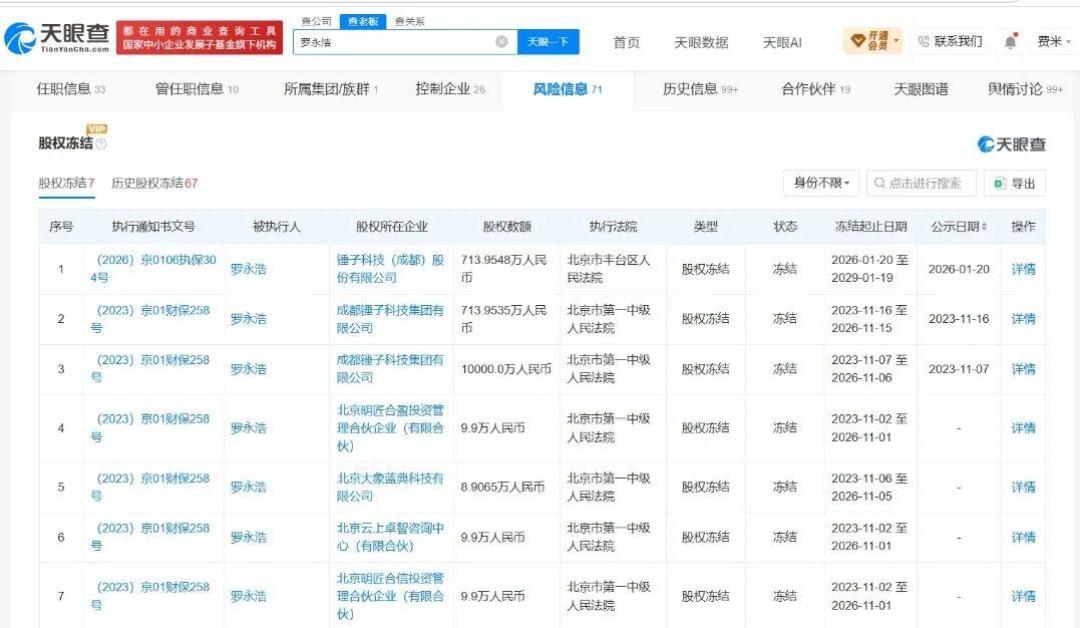Open 天眼数据 in the top navigation
The height and width of the screenshot is (628, 1080).
[701, 43]
